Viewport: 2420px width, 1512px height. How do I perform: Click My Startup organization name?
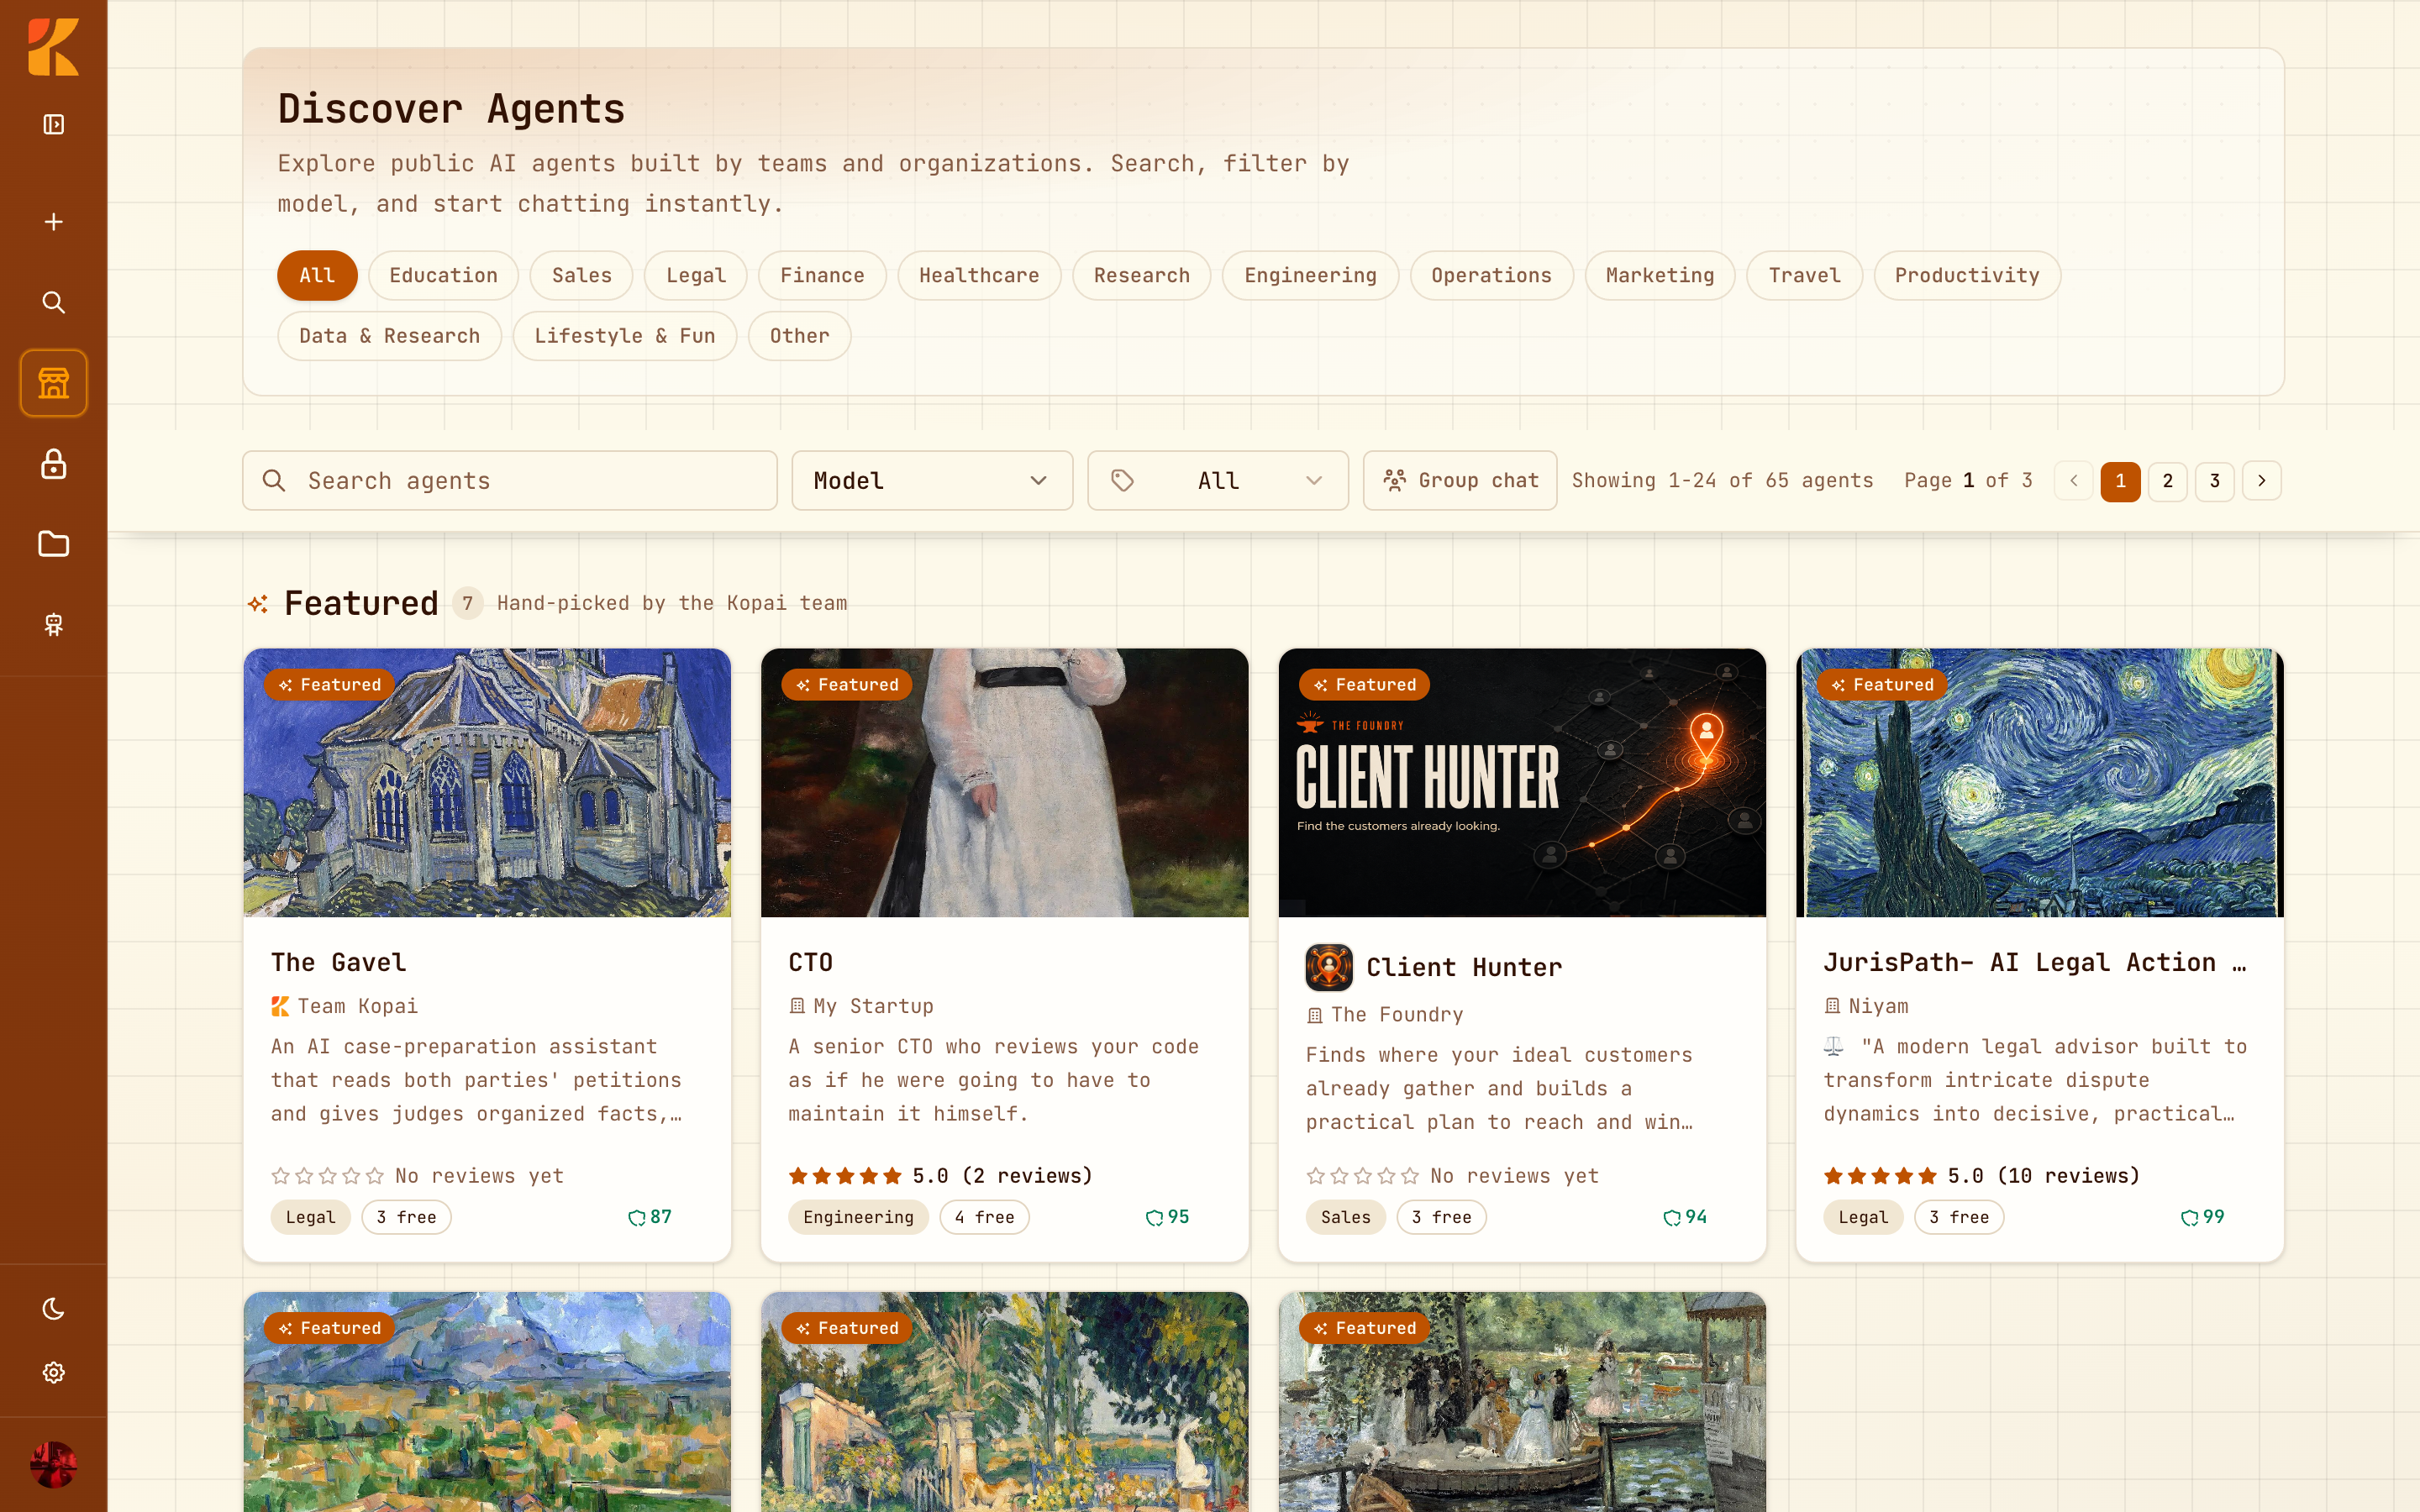873,1006
